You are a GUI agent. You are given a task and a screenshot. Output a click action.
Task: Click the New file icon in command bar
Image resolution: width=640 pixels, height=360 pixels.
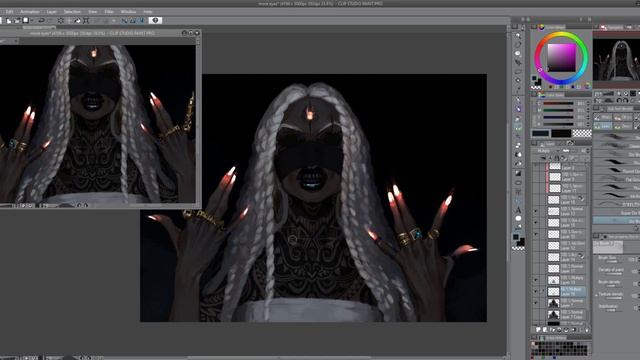8,20
